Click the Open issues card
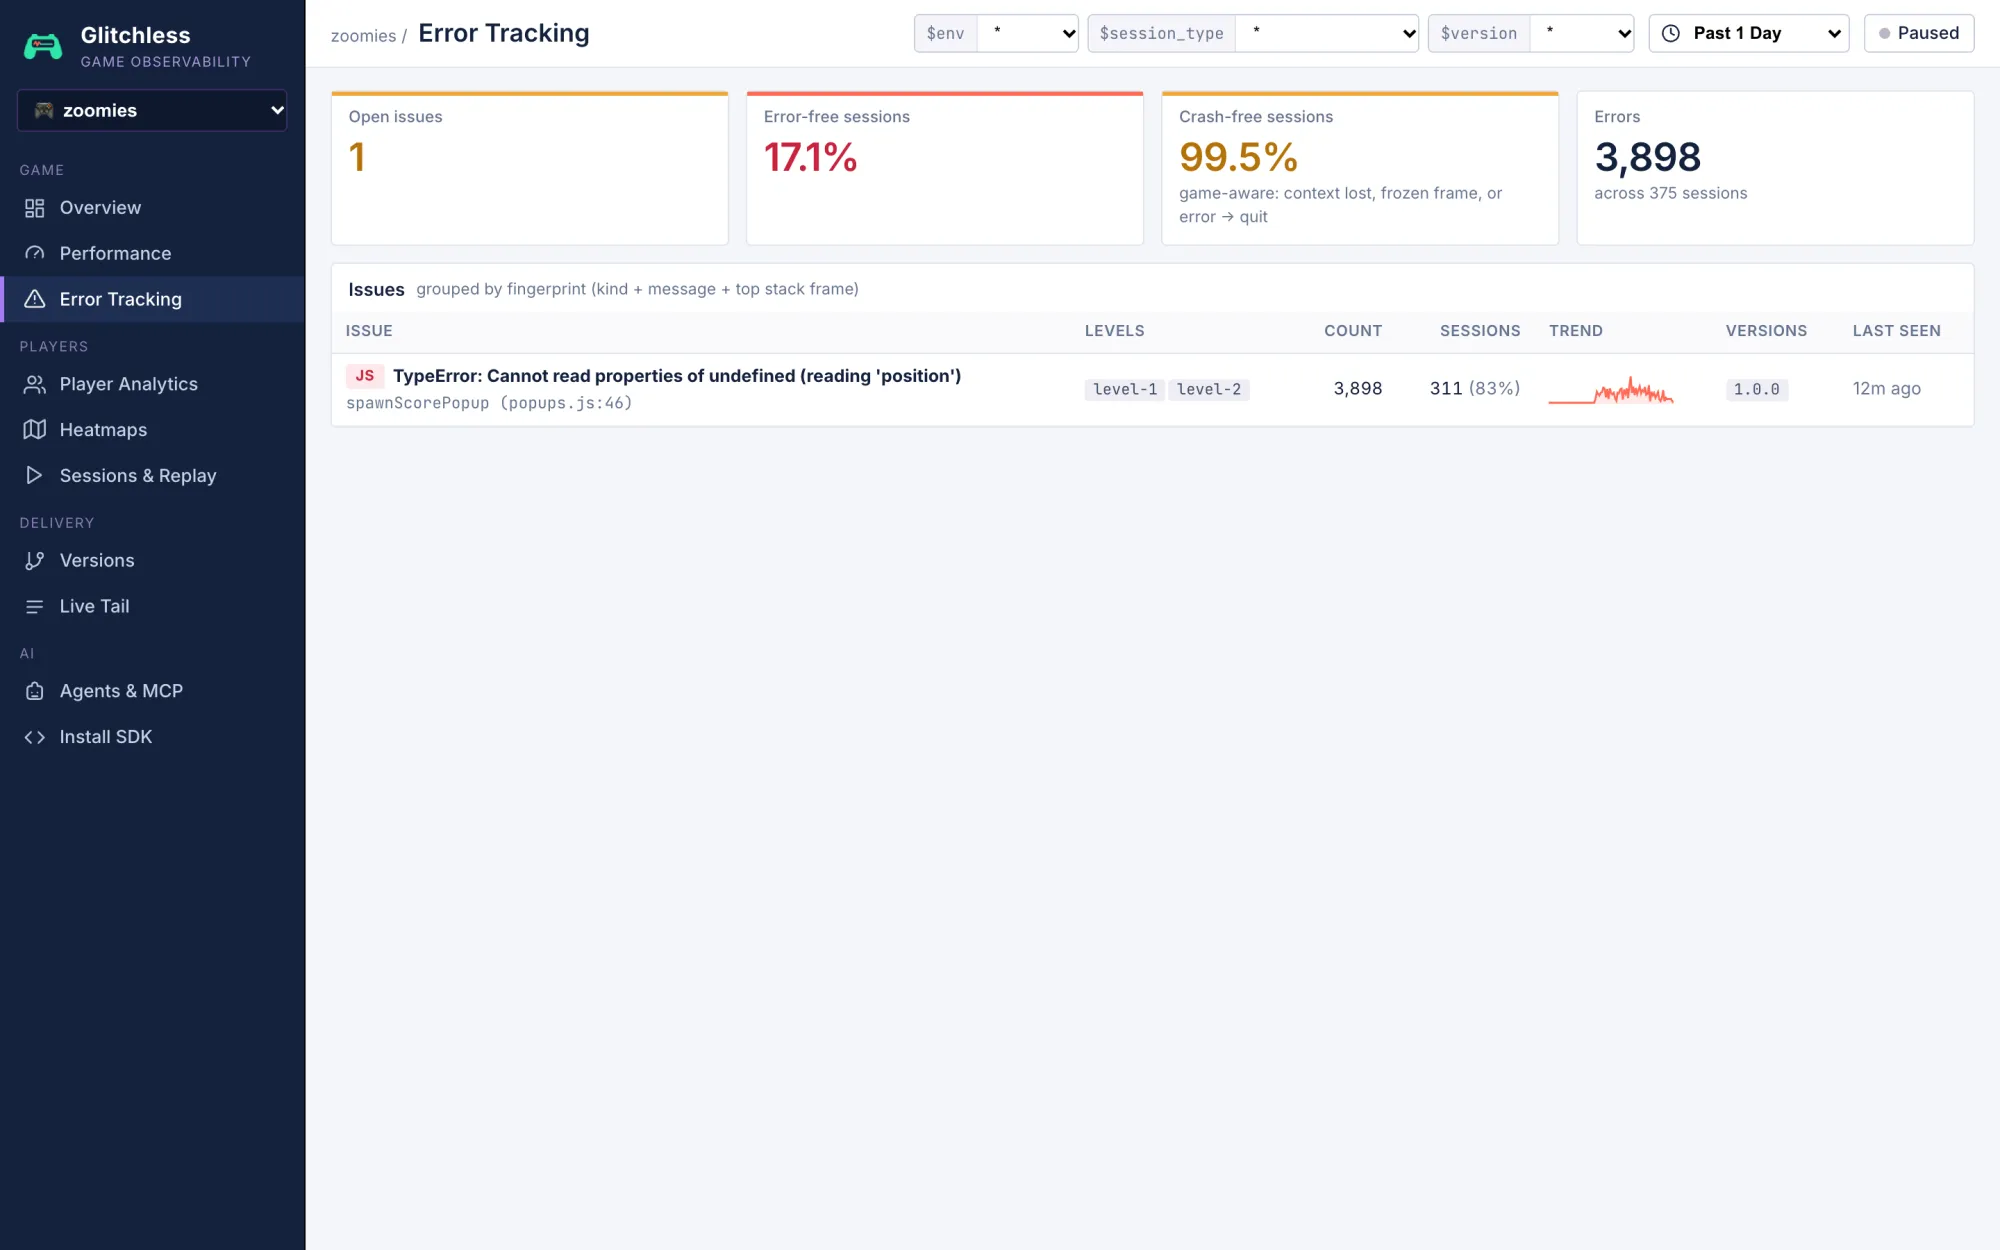Viewport: 2000px width, 1250px height. [530, 168]
